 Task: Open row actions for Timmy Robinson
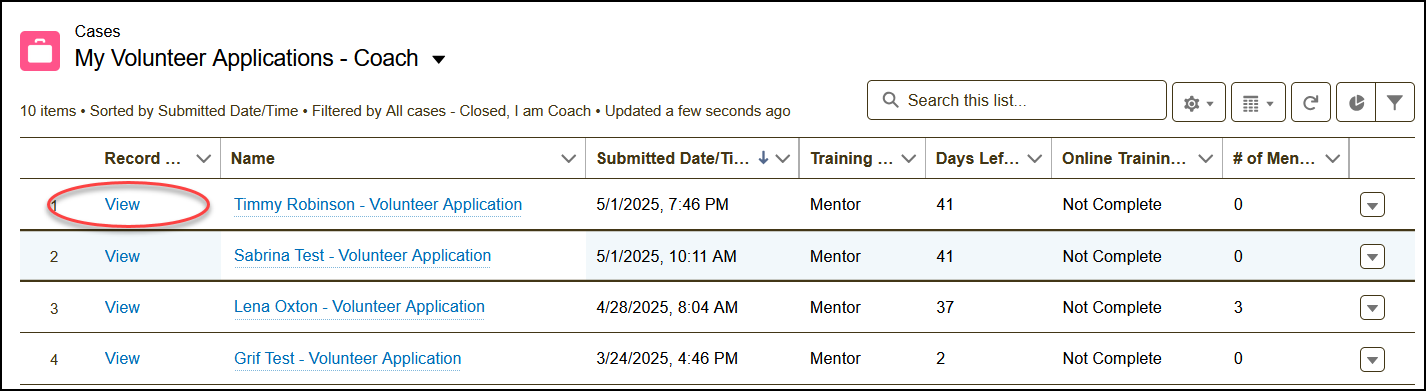(1372, 205)
